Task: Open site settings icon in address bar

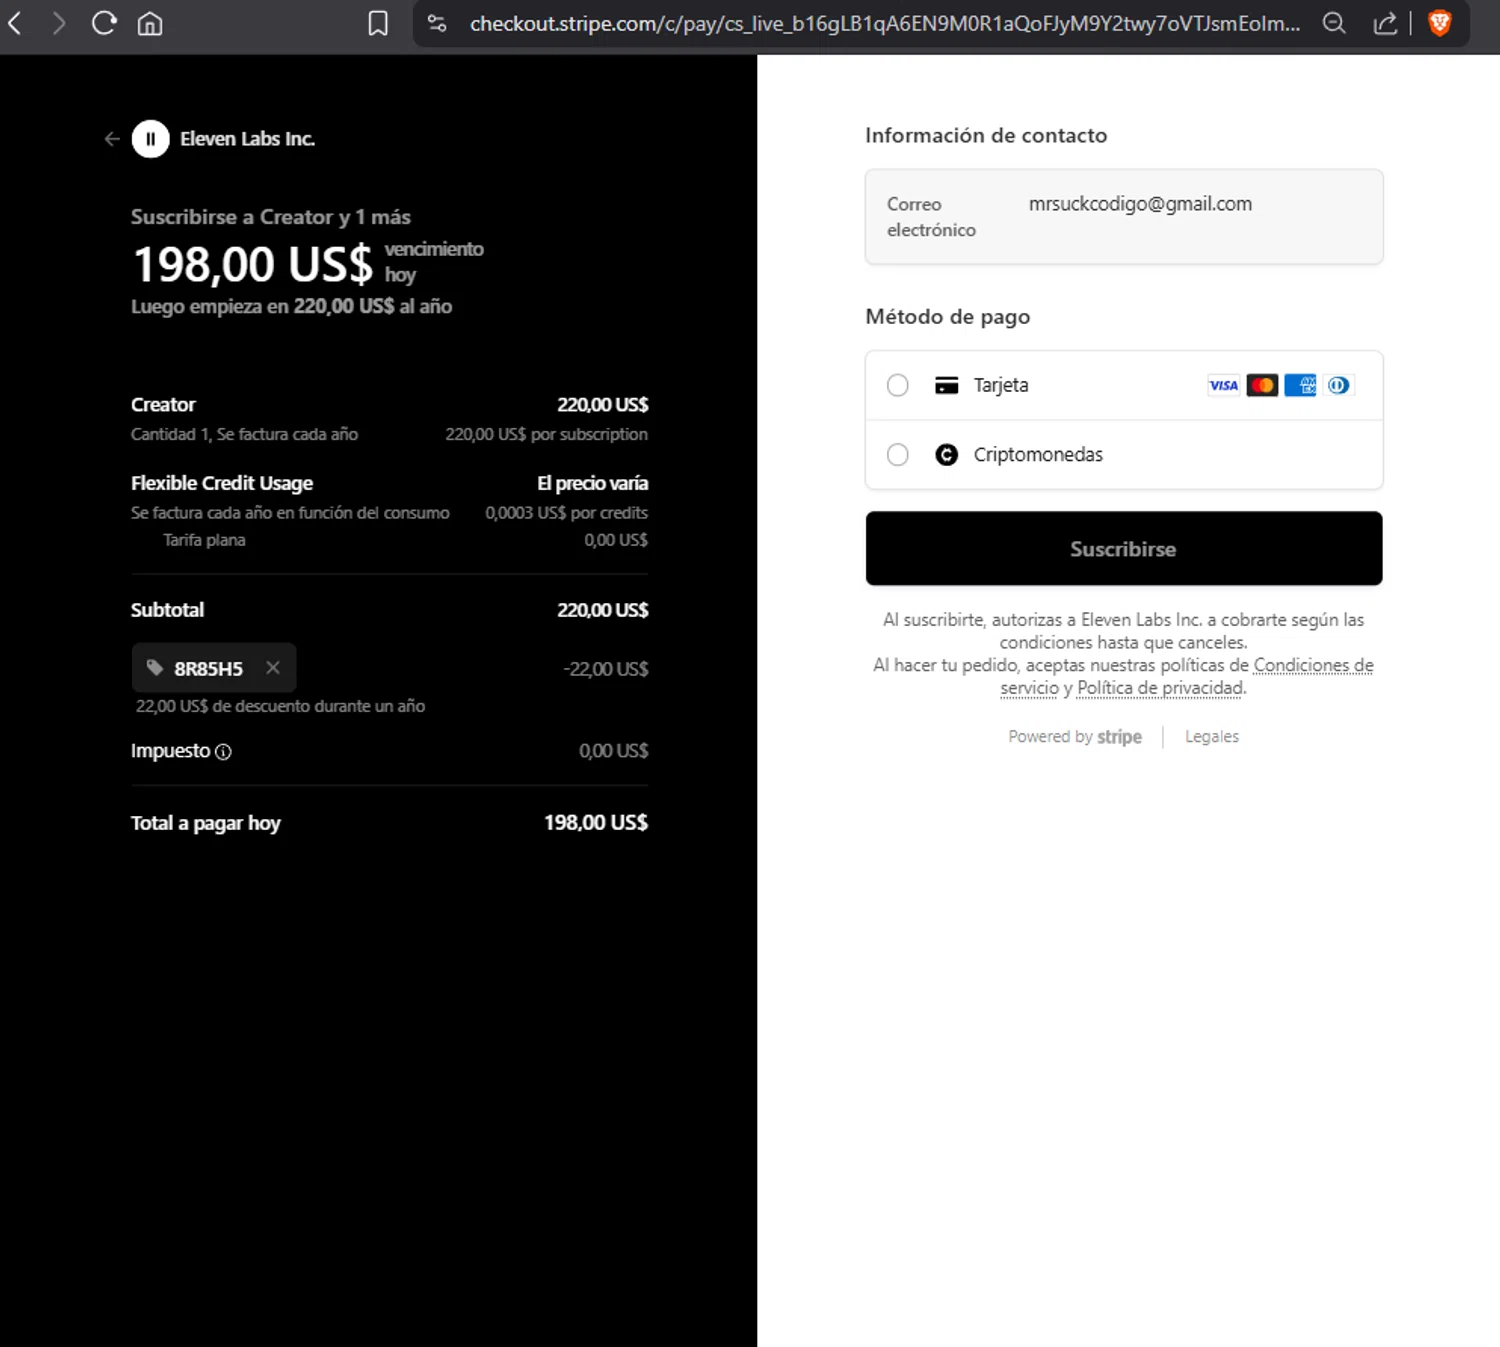Action: (x=437, y=23)
